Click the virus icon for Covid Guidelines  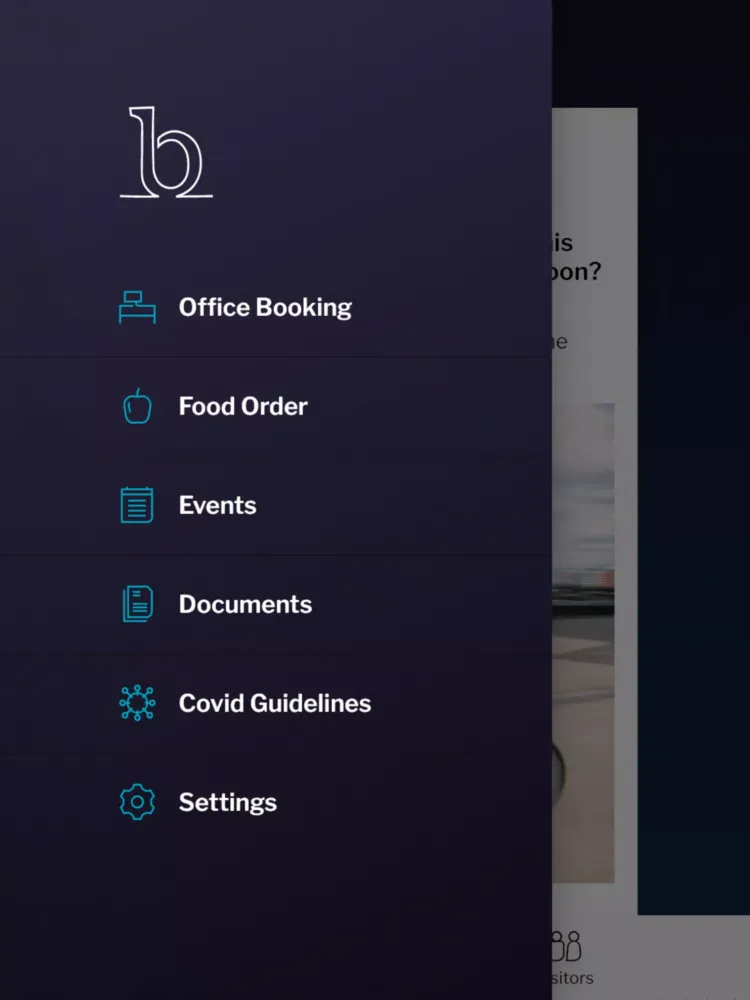click(137, 703)
